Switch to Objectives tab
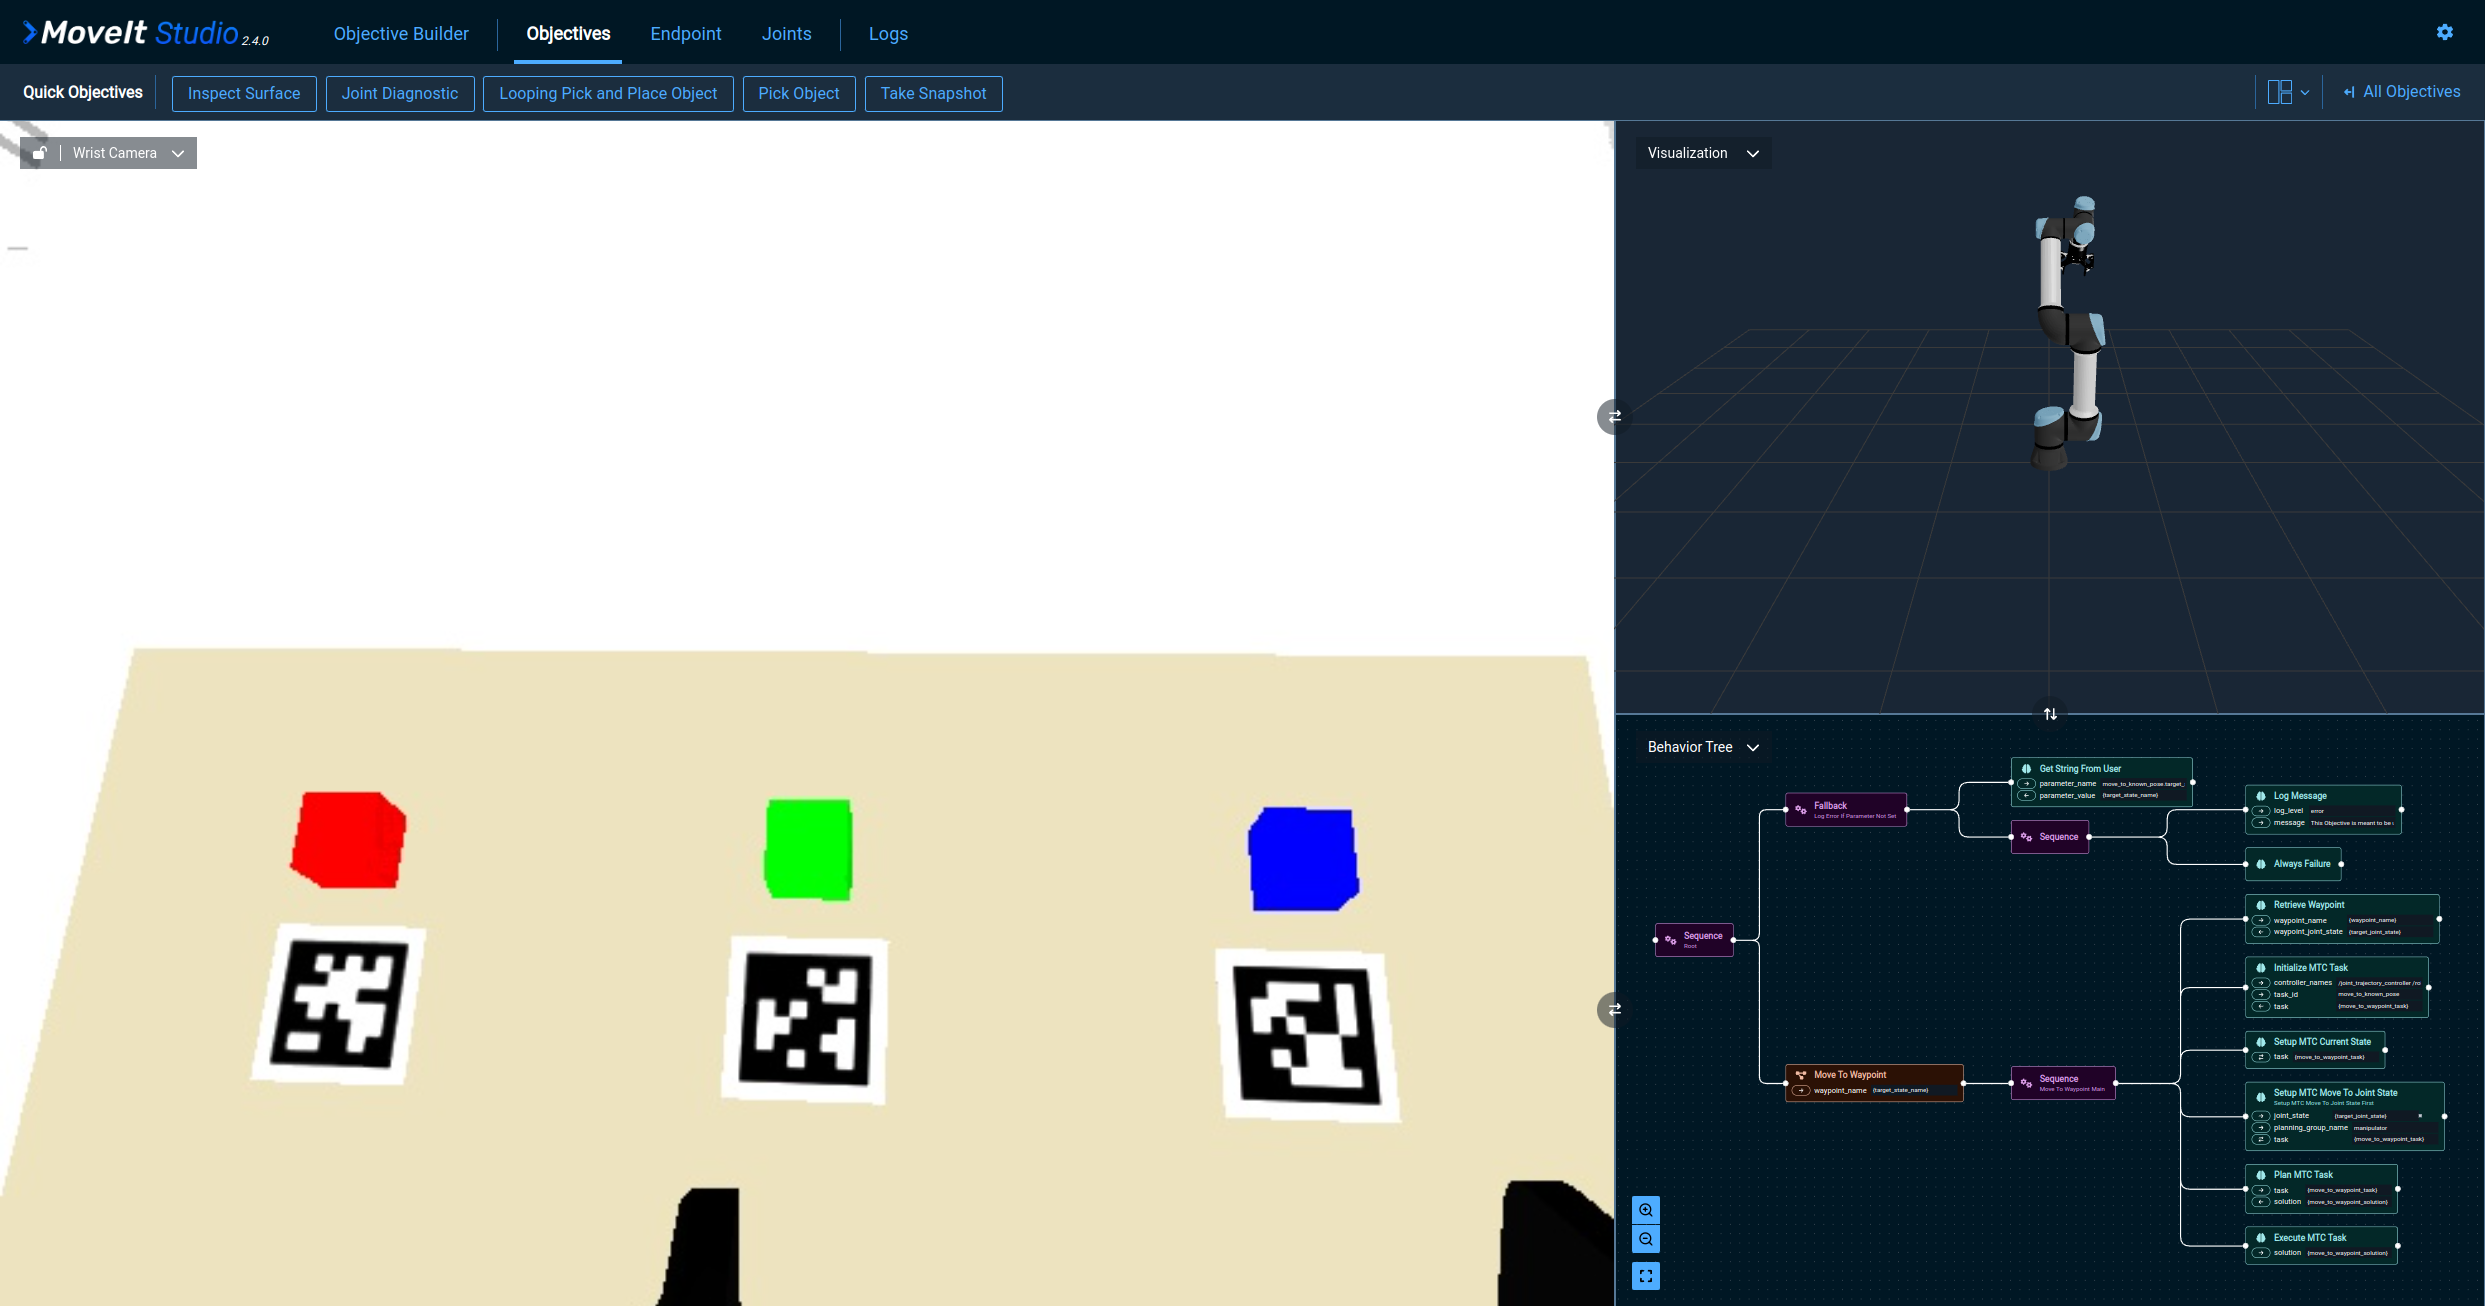The height and width of the screenshot is (1306, 2485). point(568,33)
